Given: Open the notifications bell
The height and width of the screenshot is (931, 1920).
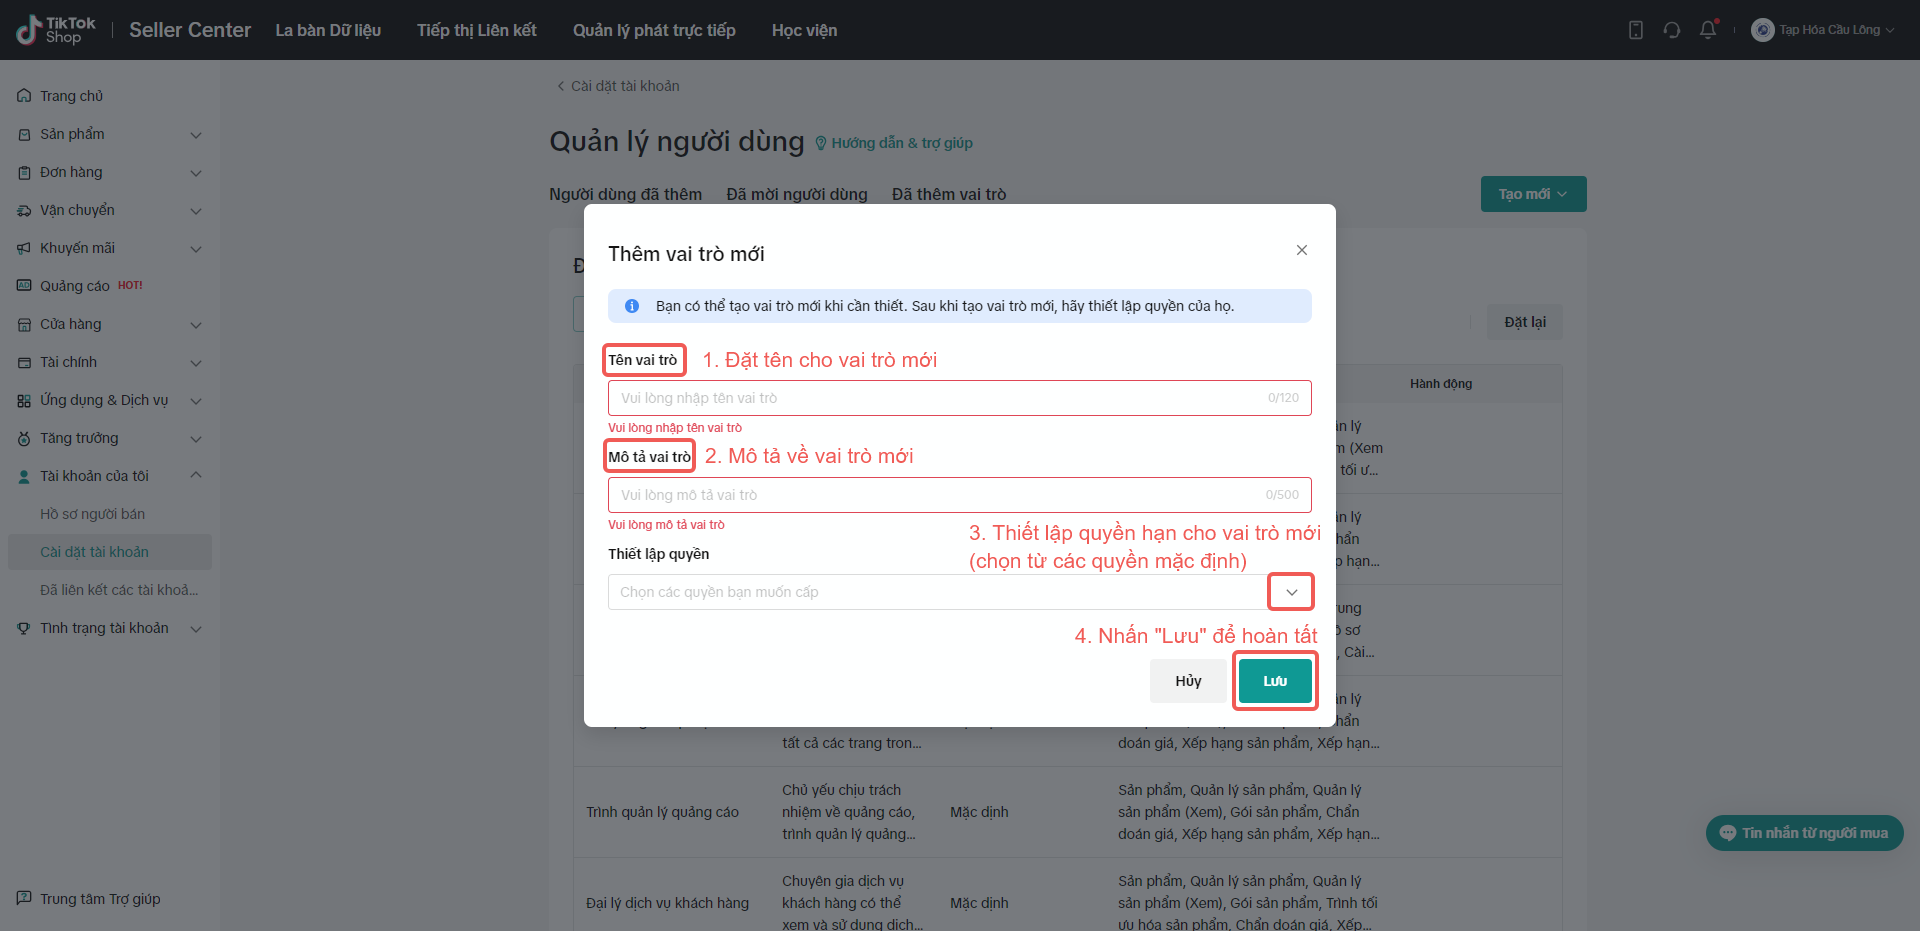Looking at the screenshot, I should tap(1708, 30).
